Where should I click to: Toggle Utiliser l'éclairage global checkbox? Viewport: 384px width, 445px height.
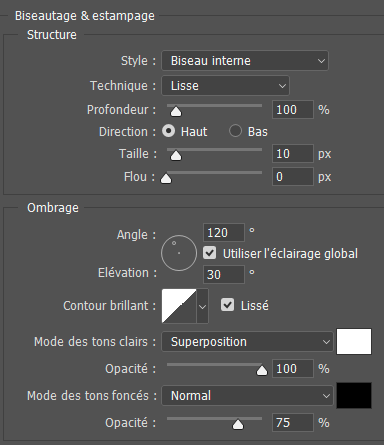[x=210, y=253]
